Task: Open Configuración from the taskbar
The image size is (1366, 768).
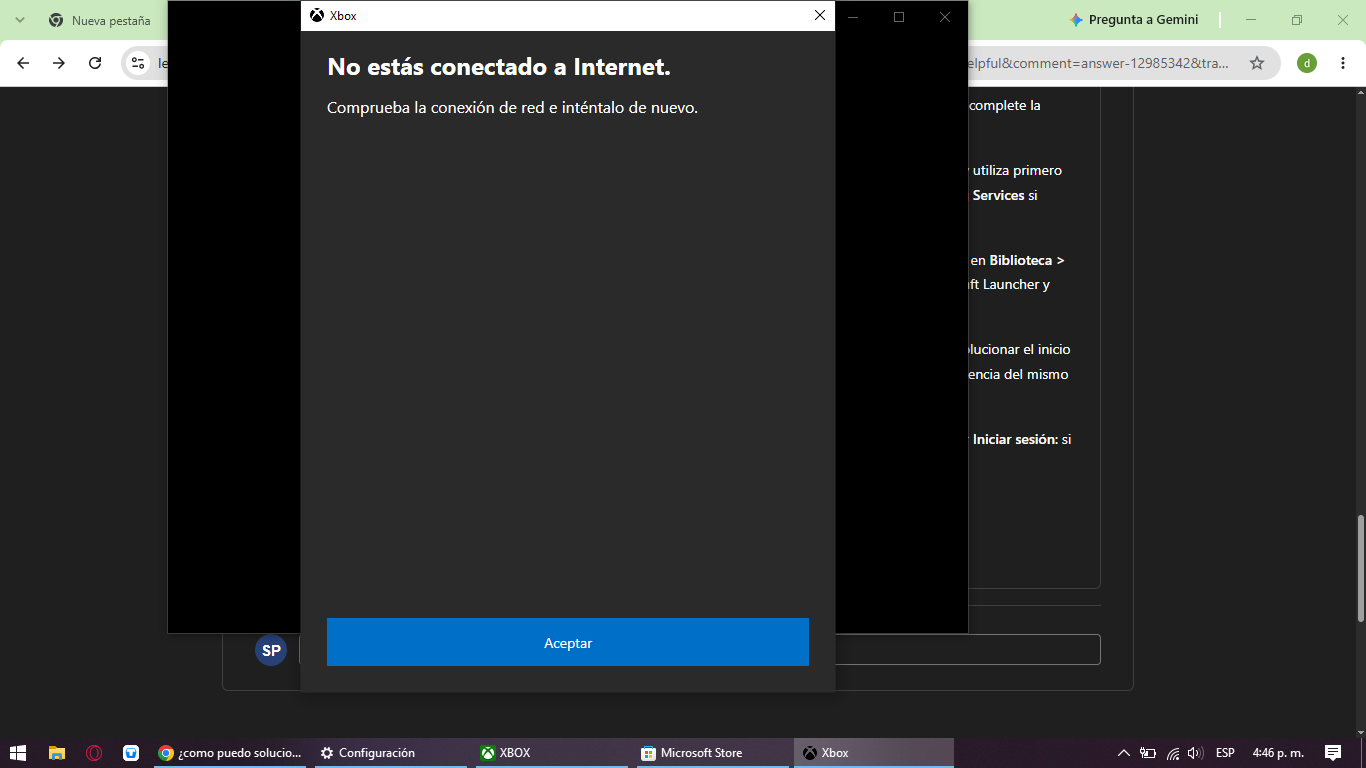Action: [x=393, y=753]
